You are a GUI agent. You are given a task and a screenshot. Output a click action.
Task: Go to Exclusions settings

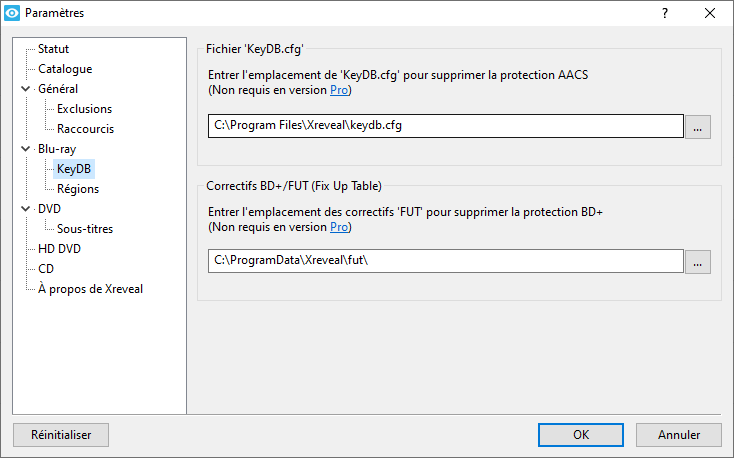(x=84, y=109)
